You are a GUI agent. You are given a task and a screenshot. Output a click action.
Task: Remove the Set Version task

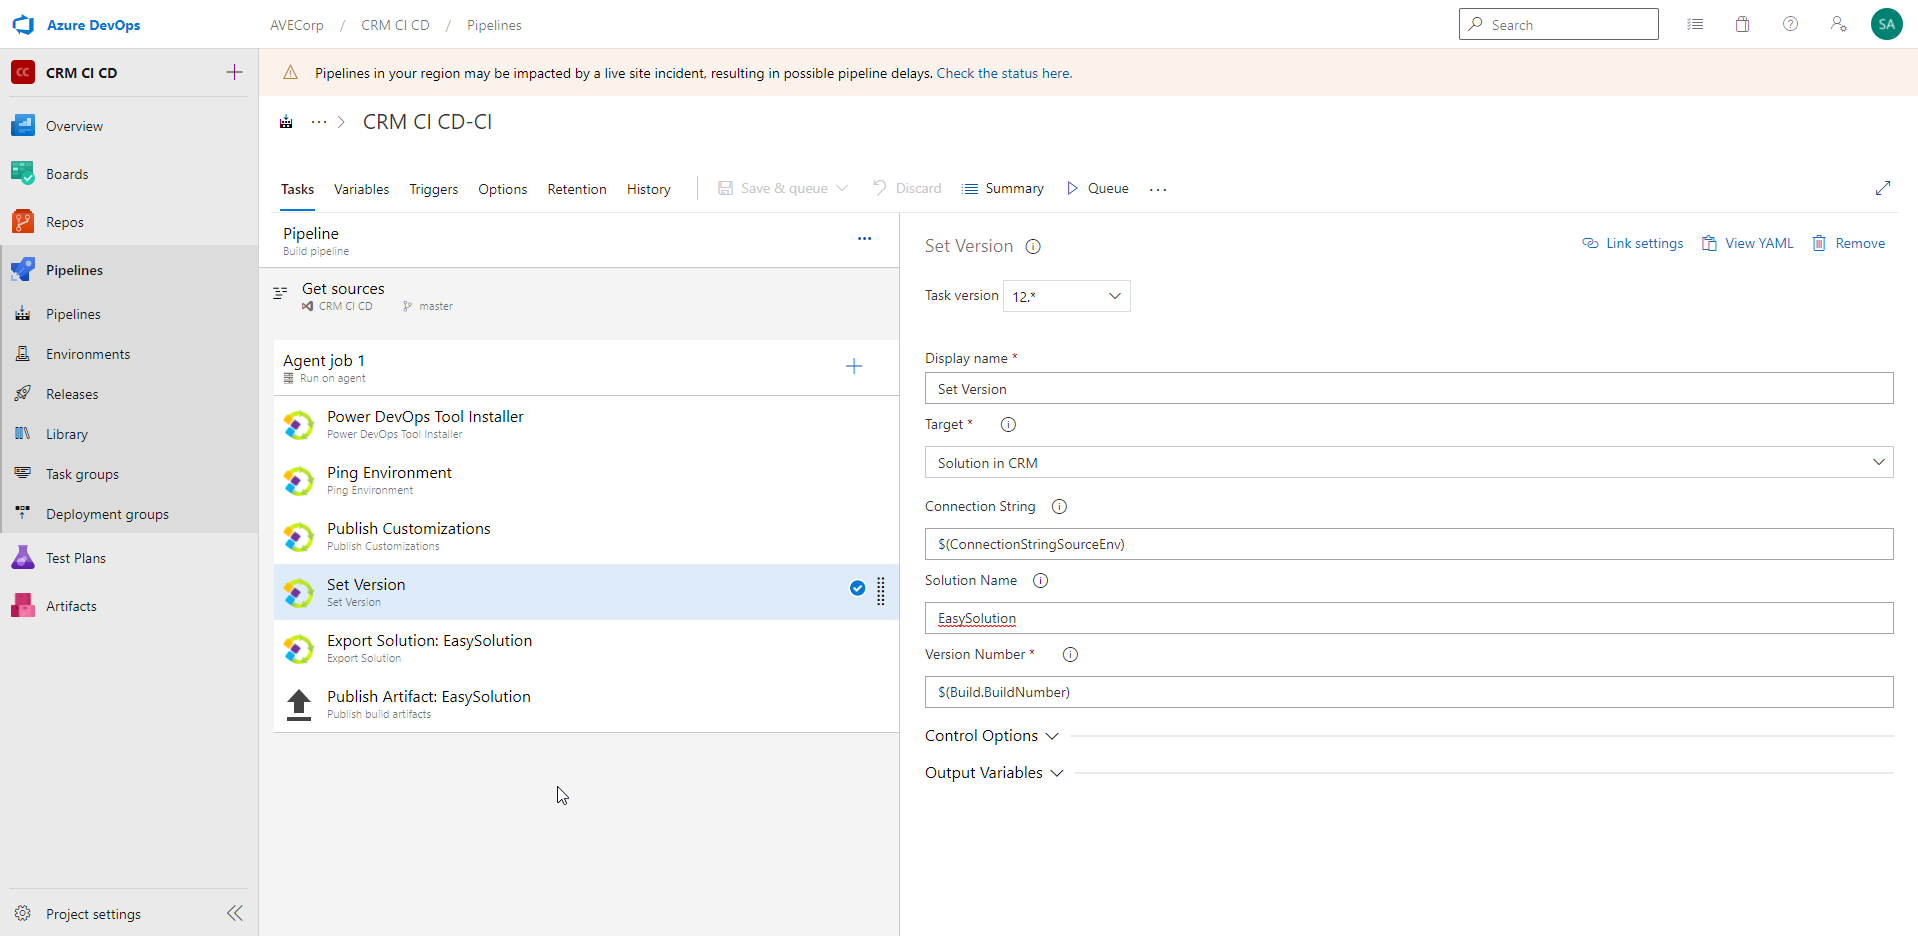click(x=1849, y=243)
